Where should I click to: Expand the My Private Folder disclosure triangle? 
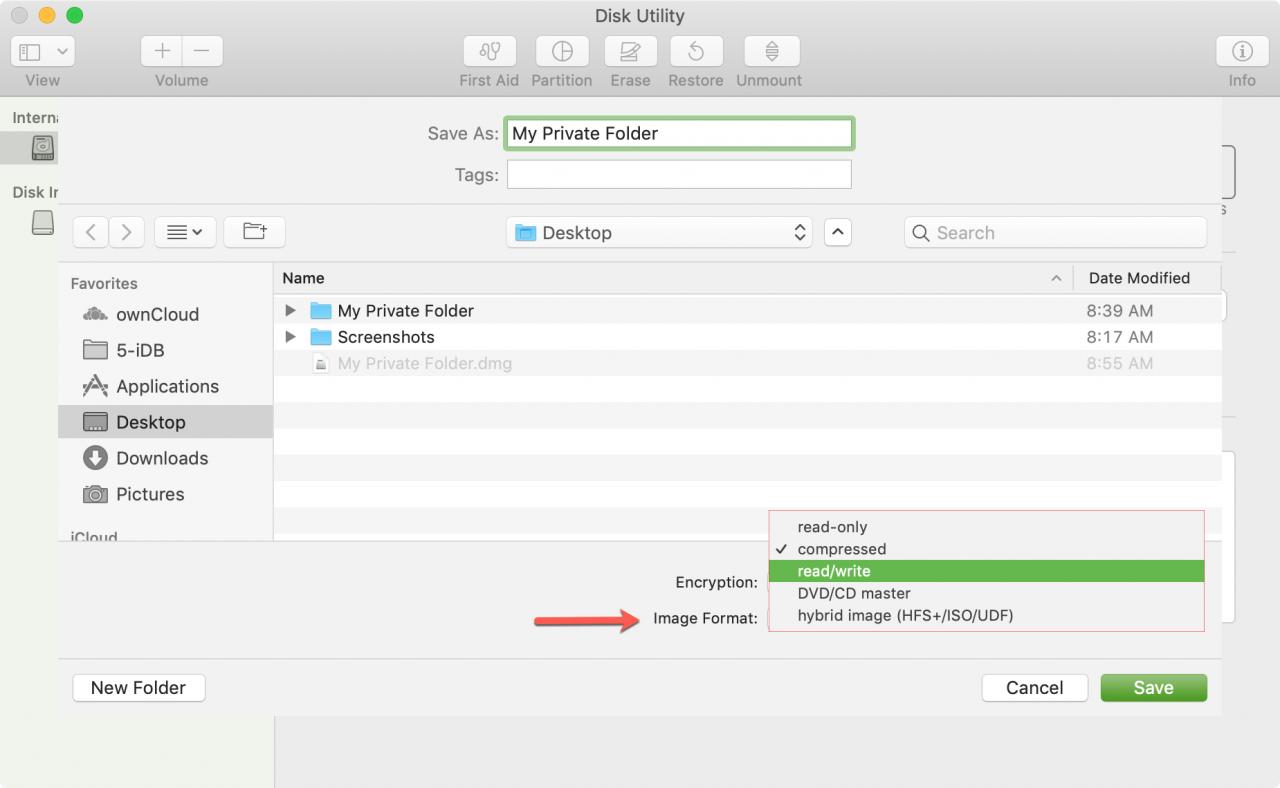pyautogui.click(x=291, y=310)
